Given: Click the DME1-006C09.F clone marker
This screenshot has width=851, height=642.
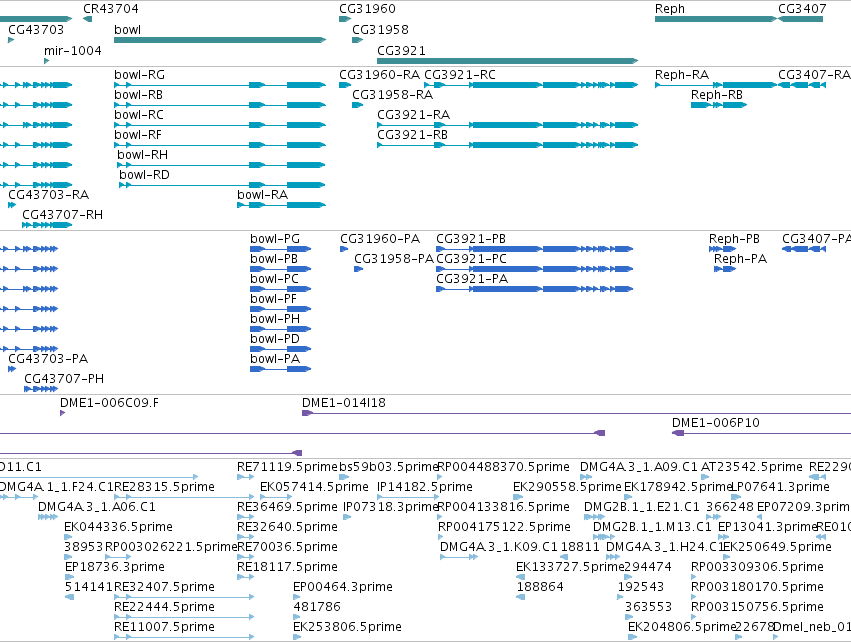Looking at the screenshot, I should [x=62, y=413].
